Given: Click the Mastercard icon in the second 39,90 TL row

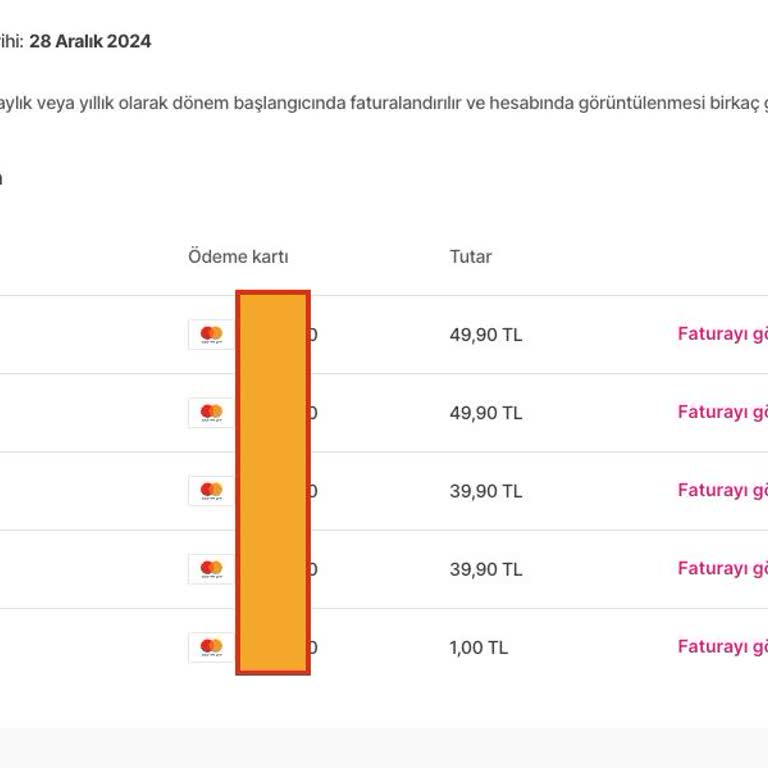Looking at the screenshot, I should point(211,568).
